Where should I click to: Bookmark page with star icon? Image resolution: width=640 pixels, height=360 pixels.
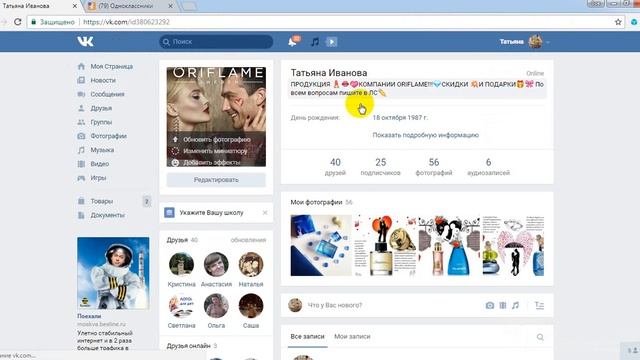(618, 22)
